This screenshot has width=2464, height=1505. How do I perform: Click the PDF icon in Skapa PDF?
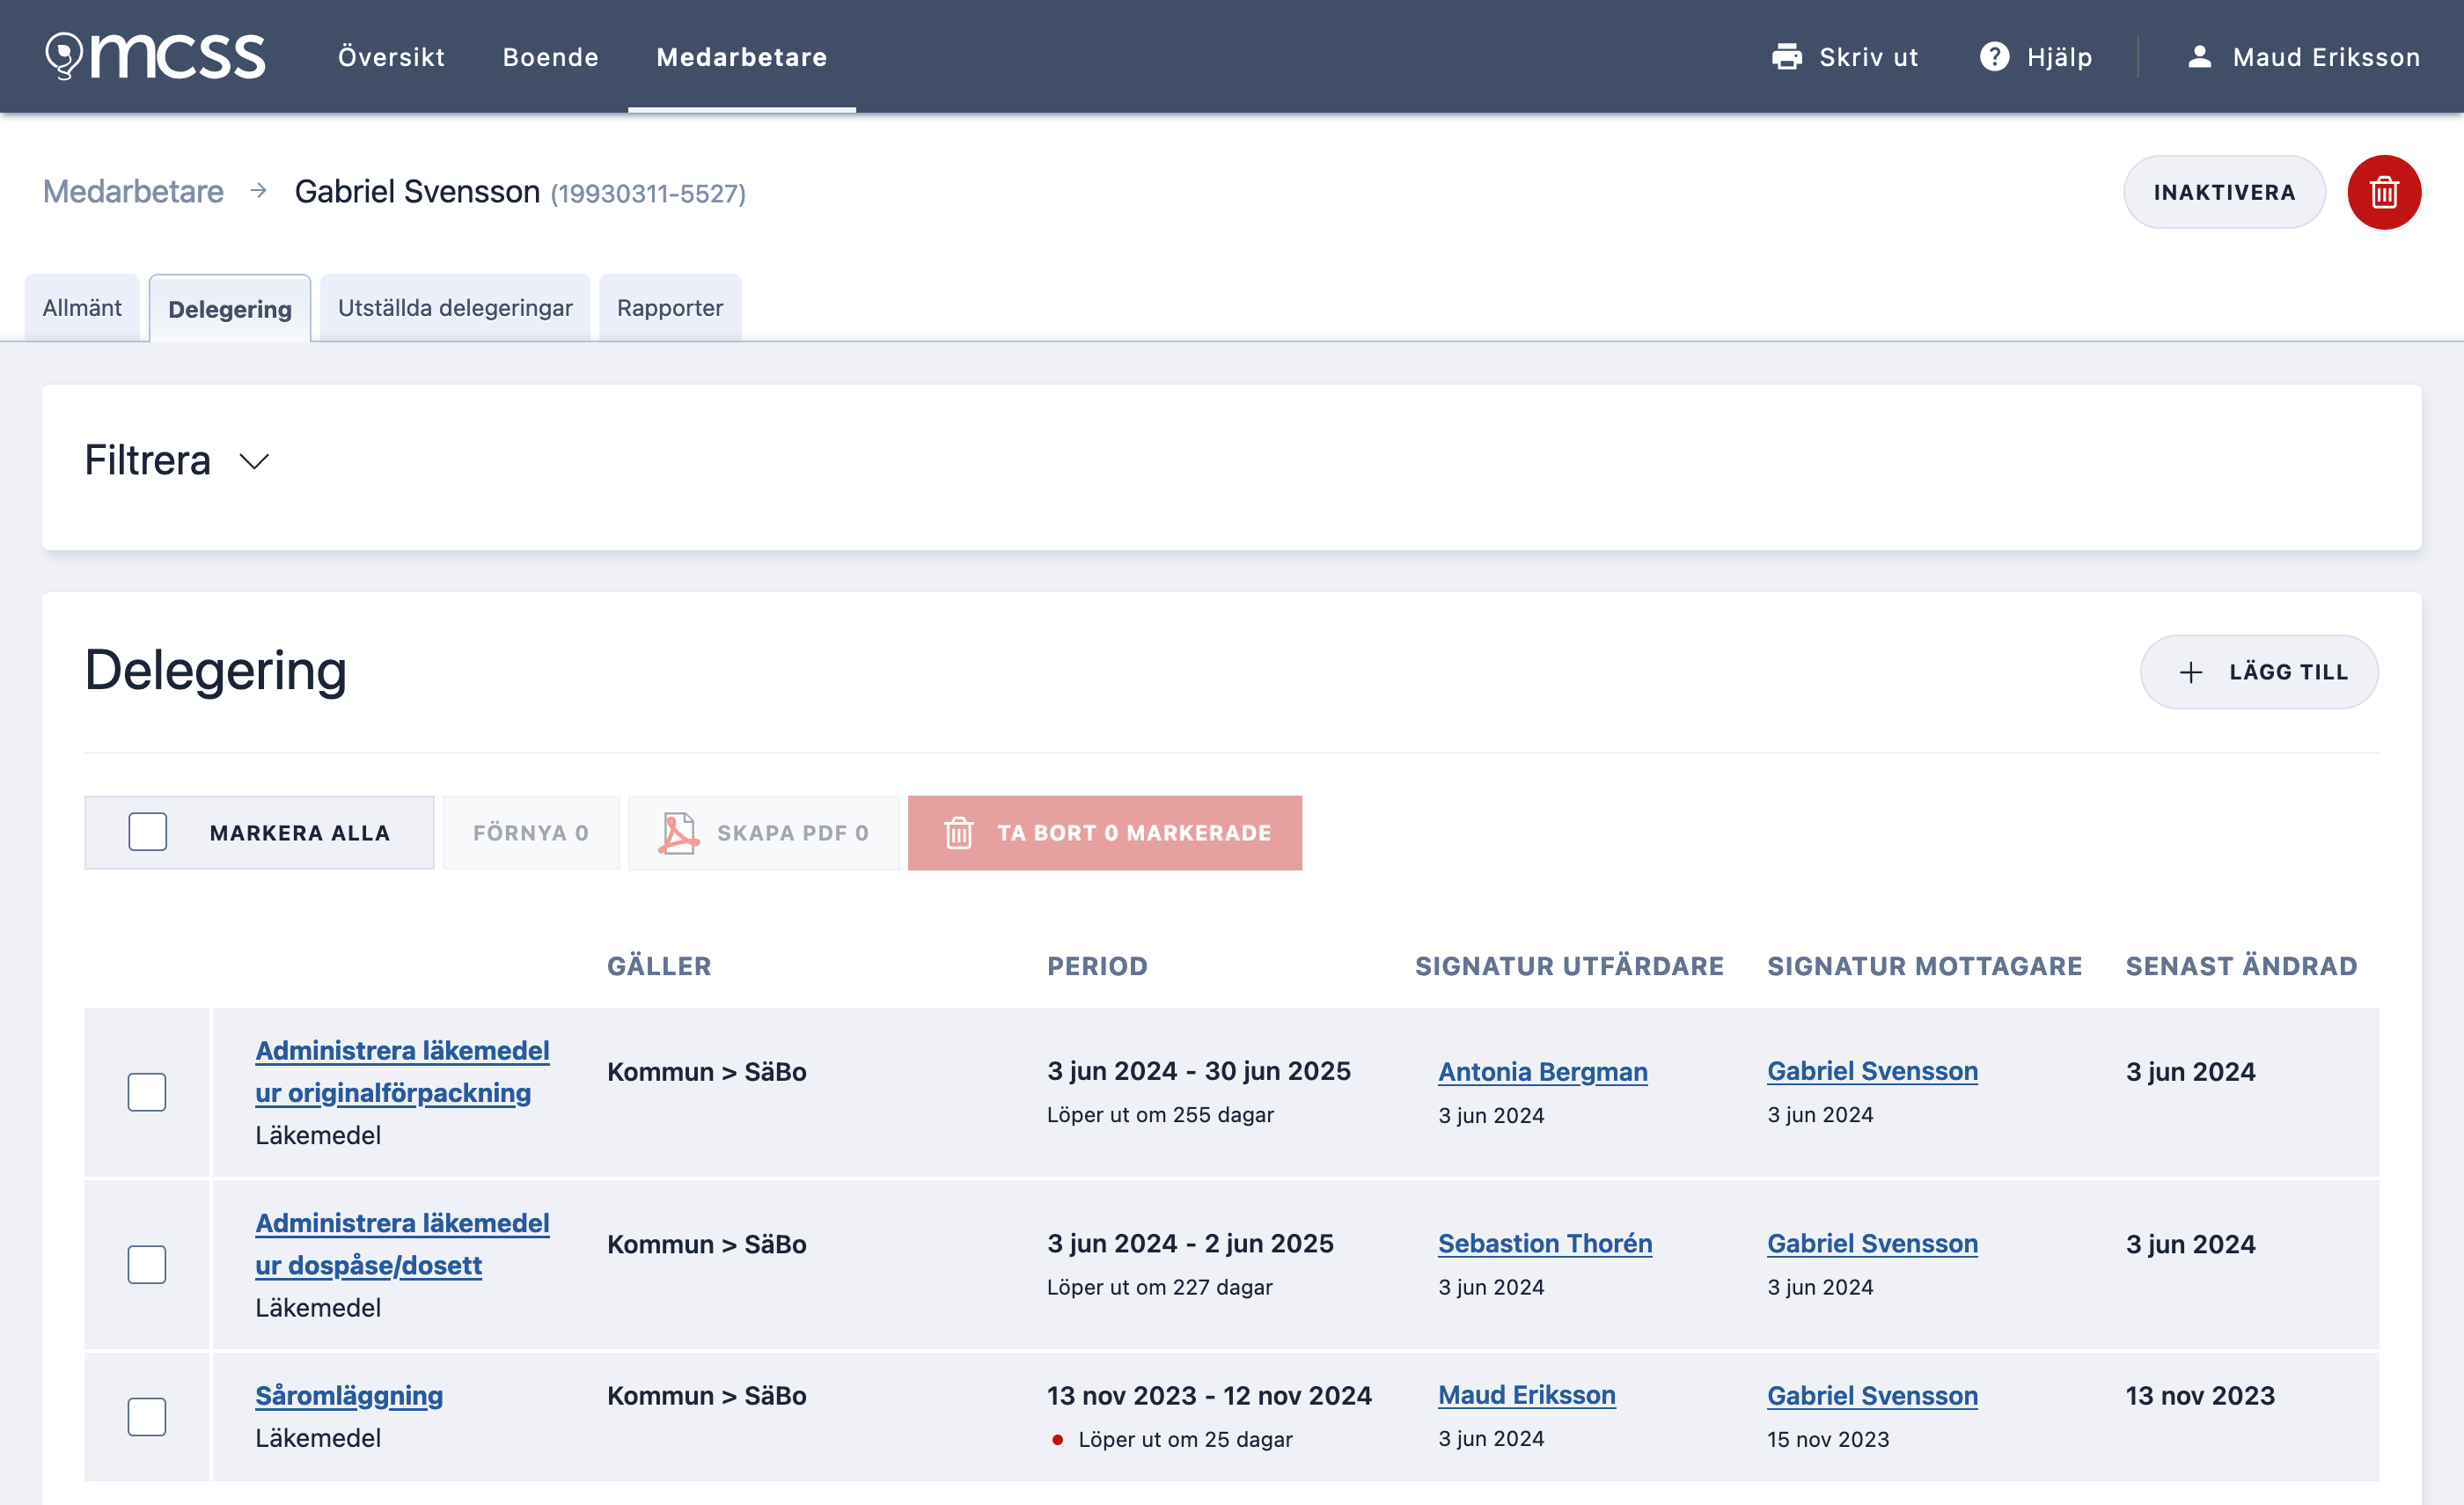(678, 832)
